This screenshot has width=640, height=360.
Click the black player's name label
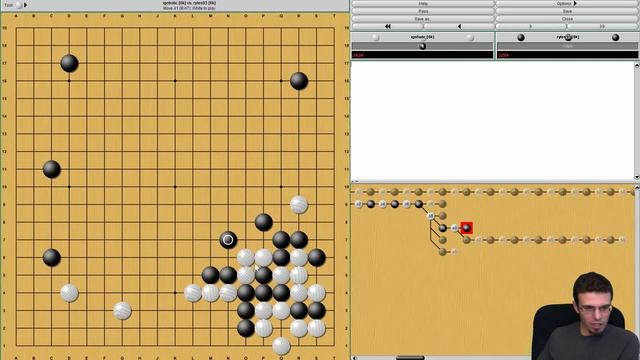[567, 37]
